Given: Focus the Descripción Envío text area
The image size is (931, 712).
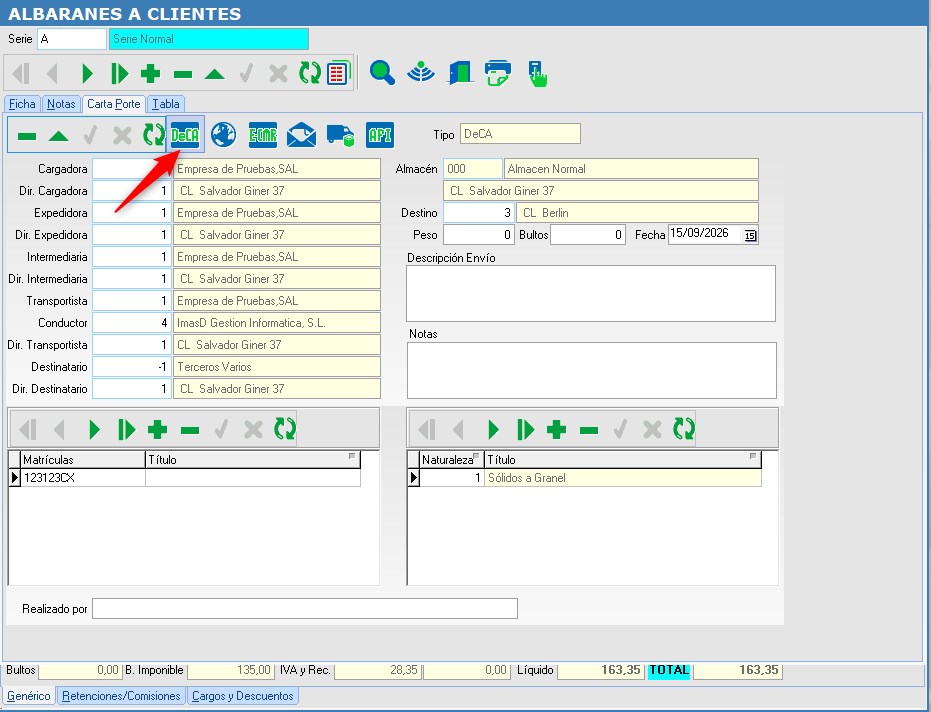Looking at the screenshot, I should (591, 293).
